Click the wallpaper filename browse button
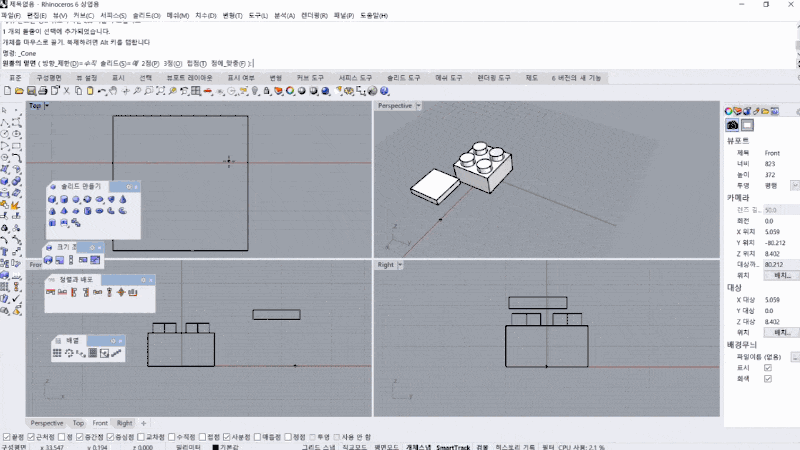 point(795,357)
